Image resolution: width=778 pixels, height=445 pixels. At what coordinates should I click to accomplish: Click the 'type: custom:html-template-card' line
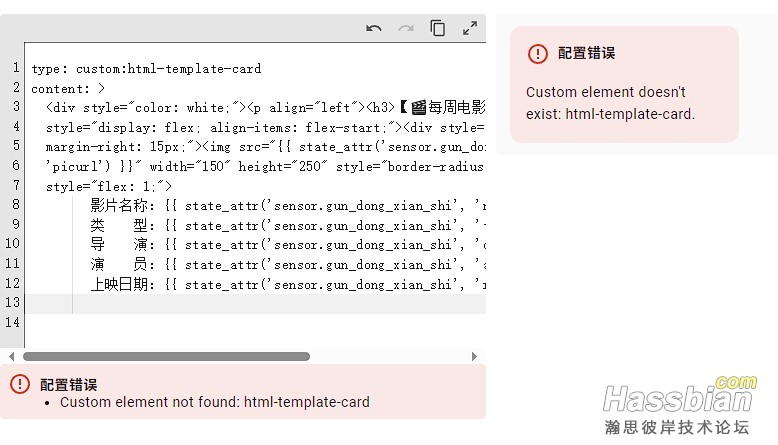[146, 69]
